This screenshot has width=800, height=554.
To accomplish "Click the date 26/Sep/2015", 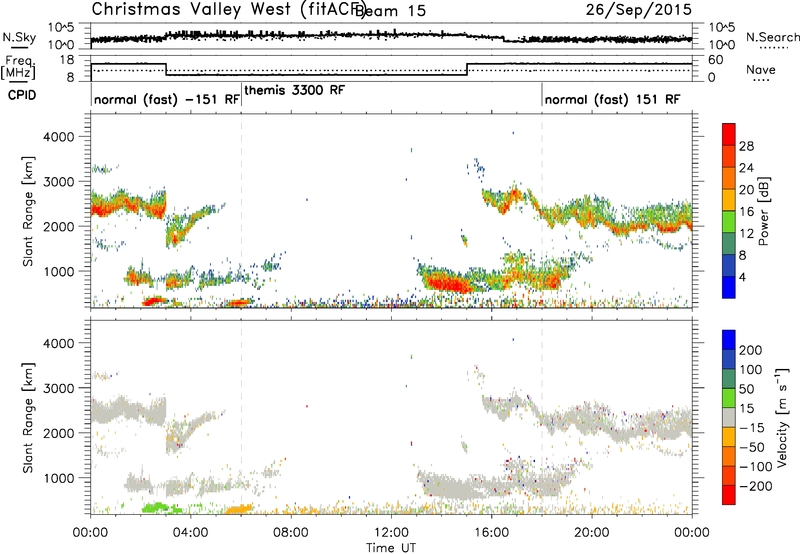I will pyautogui.click(x=639, y=9).
